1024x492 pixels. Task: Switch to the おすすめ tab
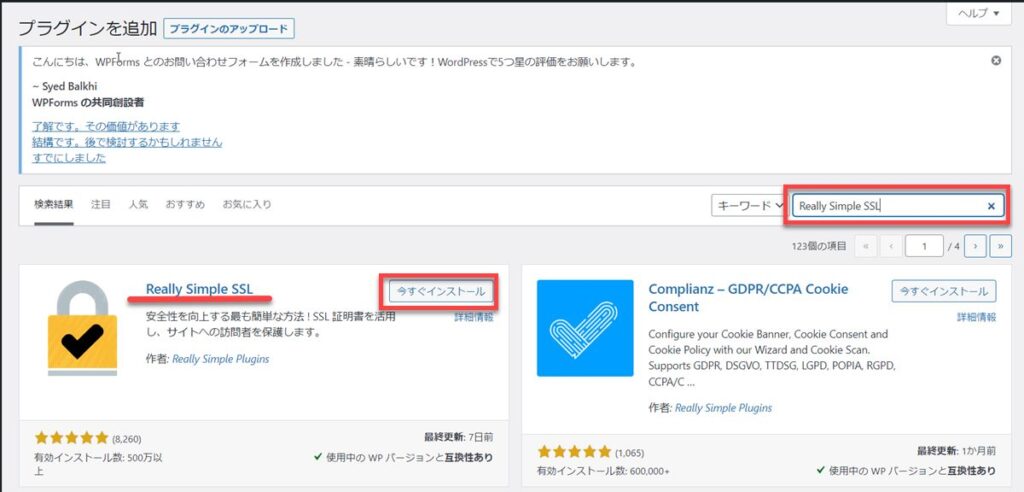point(185,205)
